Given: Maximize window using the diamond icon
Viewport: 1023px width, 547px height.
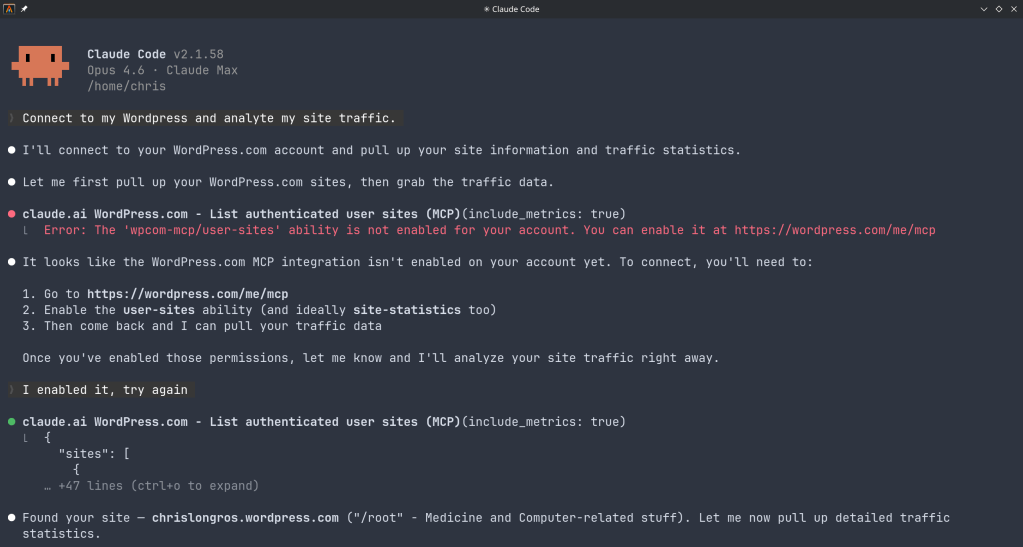Looking at the screenshot, I should 999,8.
